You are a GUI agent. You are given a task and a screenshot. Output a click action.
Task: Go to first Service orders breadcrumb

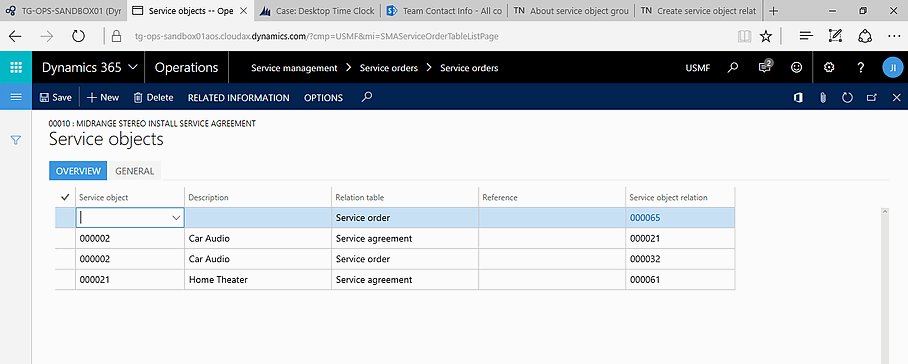389,68
